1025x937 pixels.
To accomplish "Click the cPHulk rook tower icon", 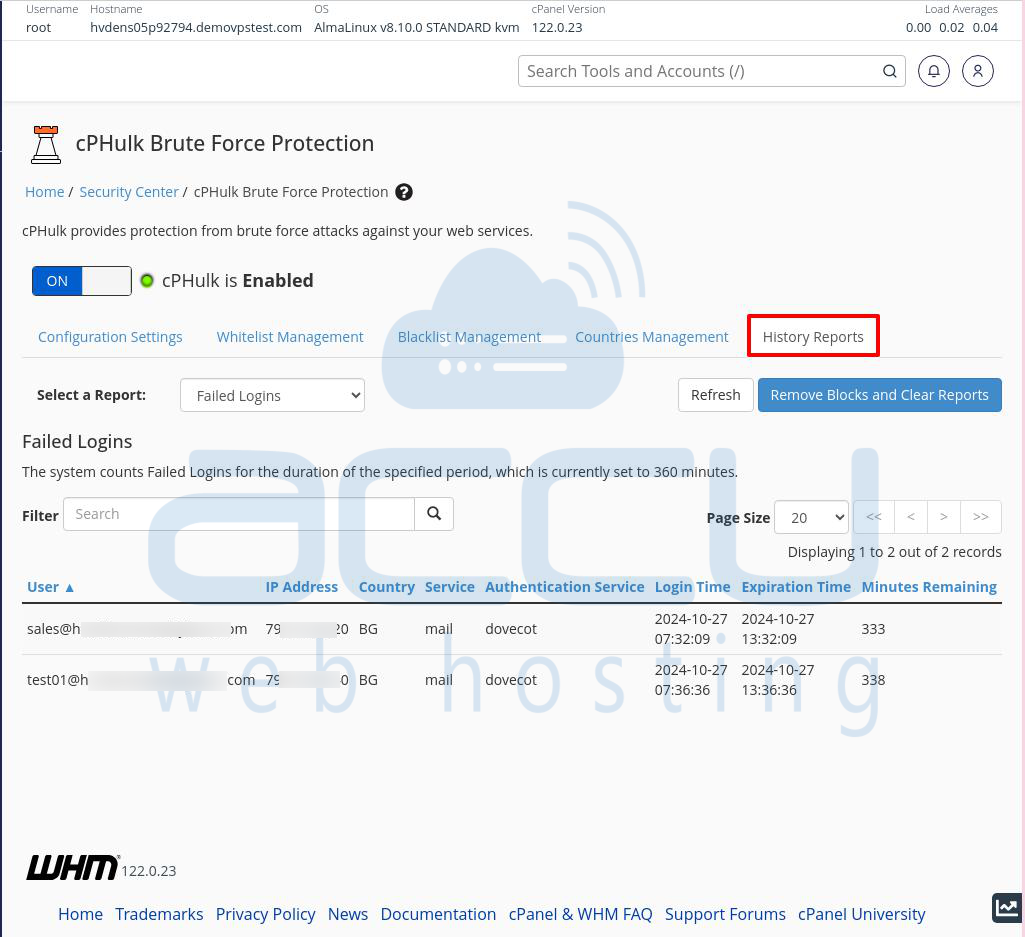I will (x=46, y=145).
